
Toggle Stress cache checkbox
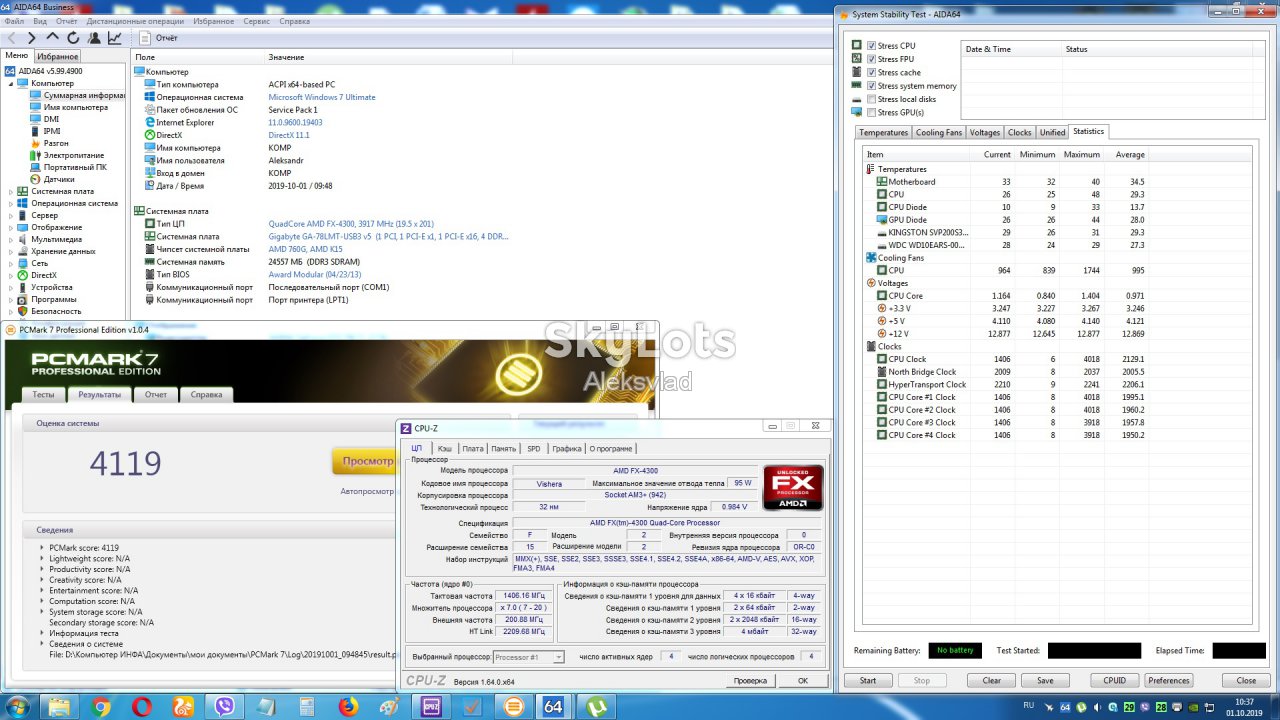pyautogui.click(x=872, y=72)
